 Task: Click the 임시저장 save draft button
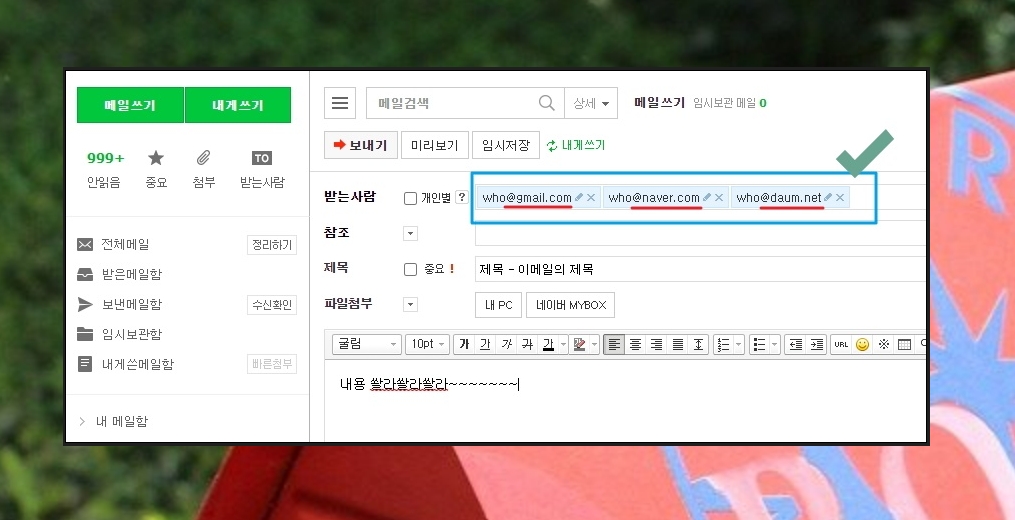pyautogui.click(x=506, y=145)
